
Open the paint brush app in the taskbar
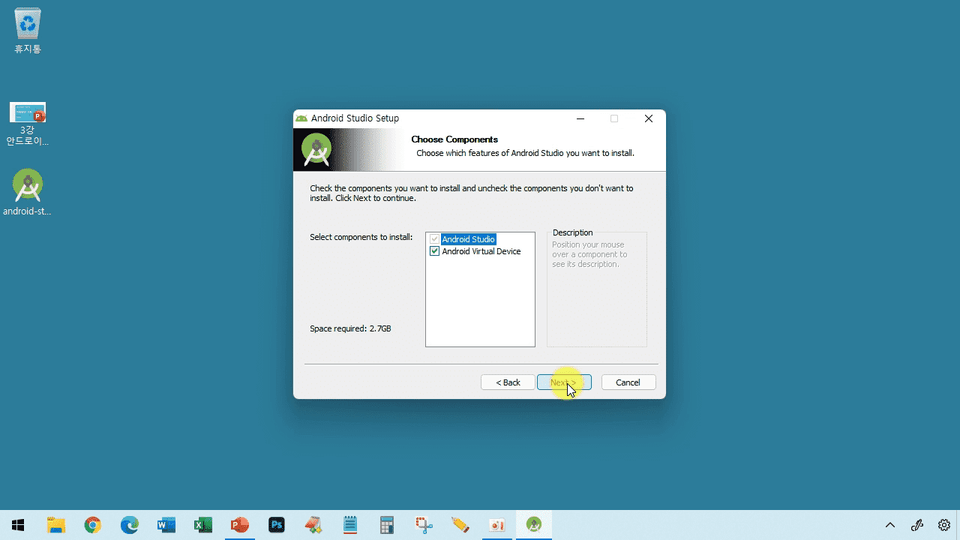click(x=313, y=525)
